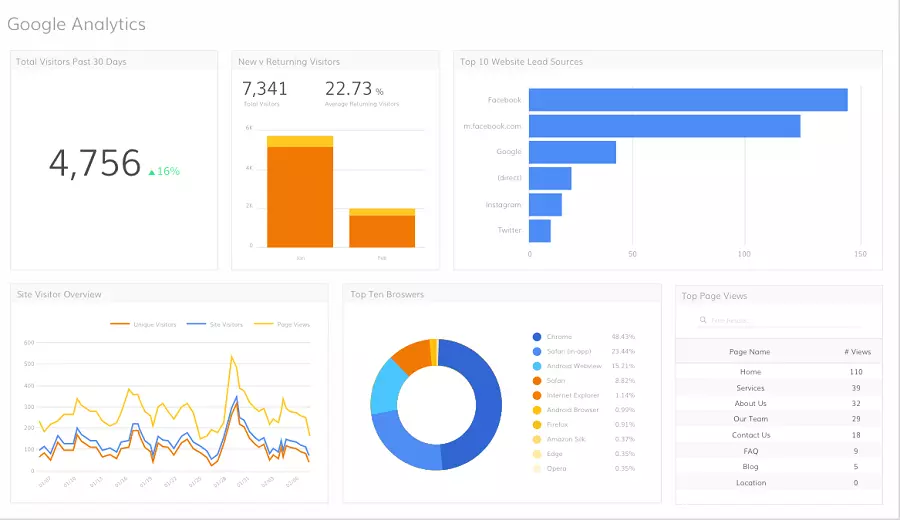This screenshot has width=900, height=520.
Task: Select the Blog page row
Action: pyautogui.click(x=779, y=467)
